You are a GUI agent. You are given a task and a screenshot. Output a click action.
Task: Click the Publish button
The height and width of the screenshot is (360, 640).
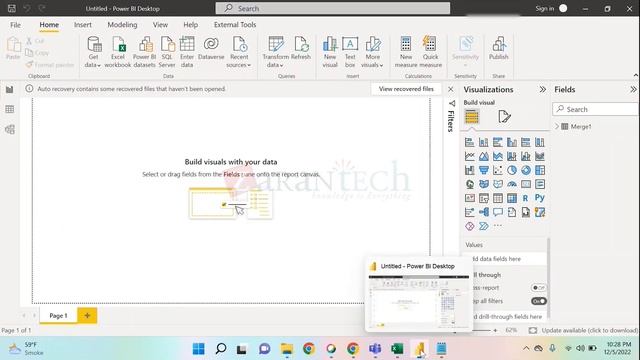(x=499, y=48)
